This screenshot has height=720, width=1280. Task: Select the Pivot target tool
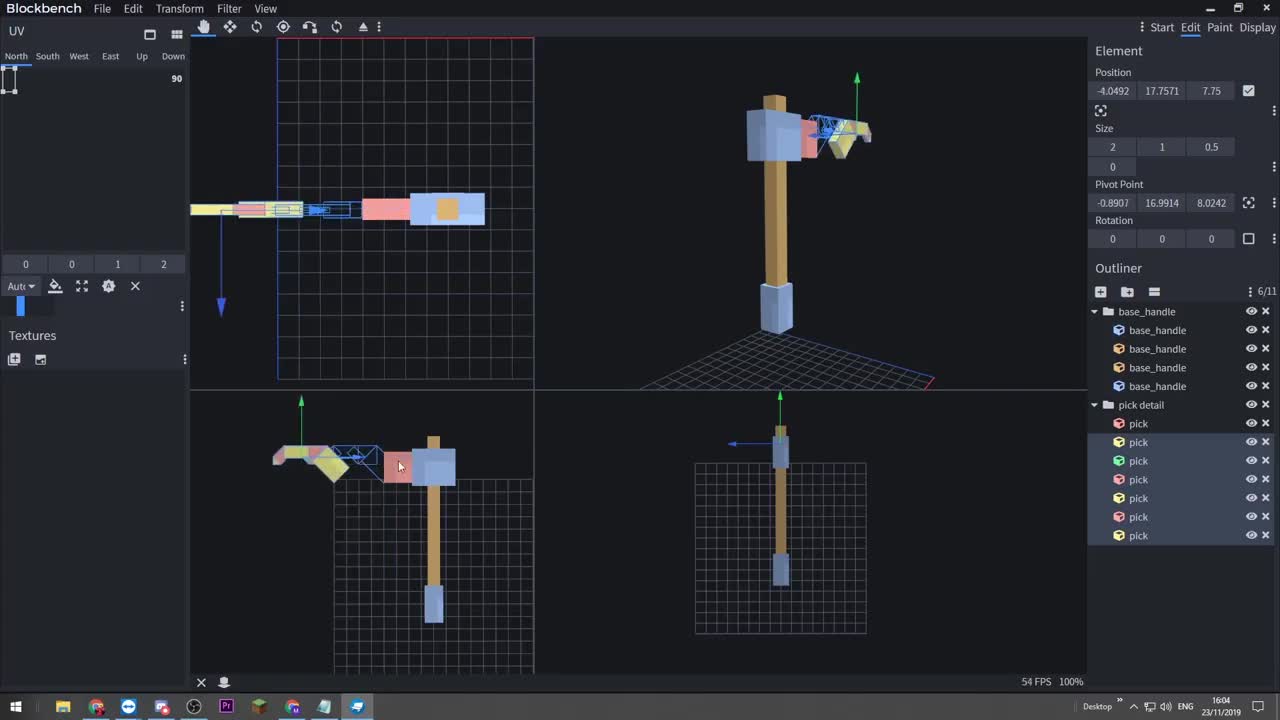[283, 27]
